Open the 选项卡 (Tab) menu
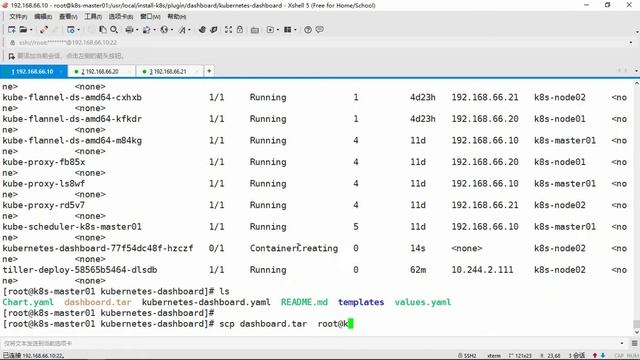Viewport: 640px width, 360px height. pyautogui.click(x=121, y=16)
